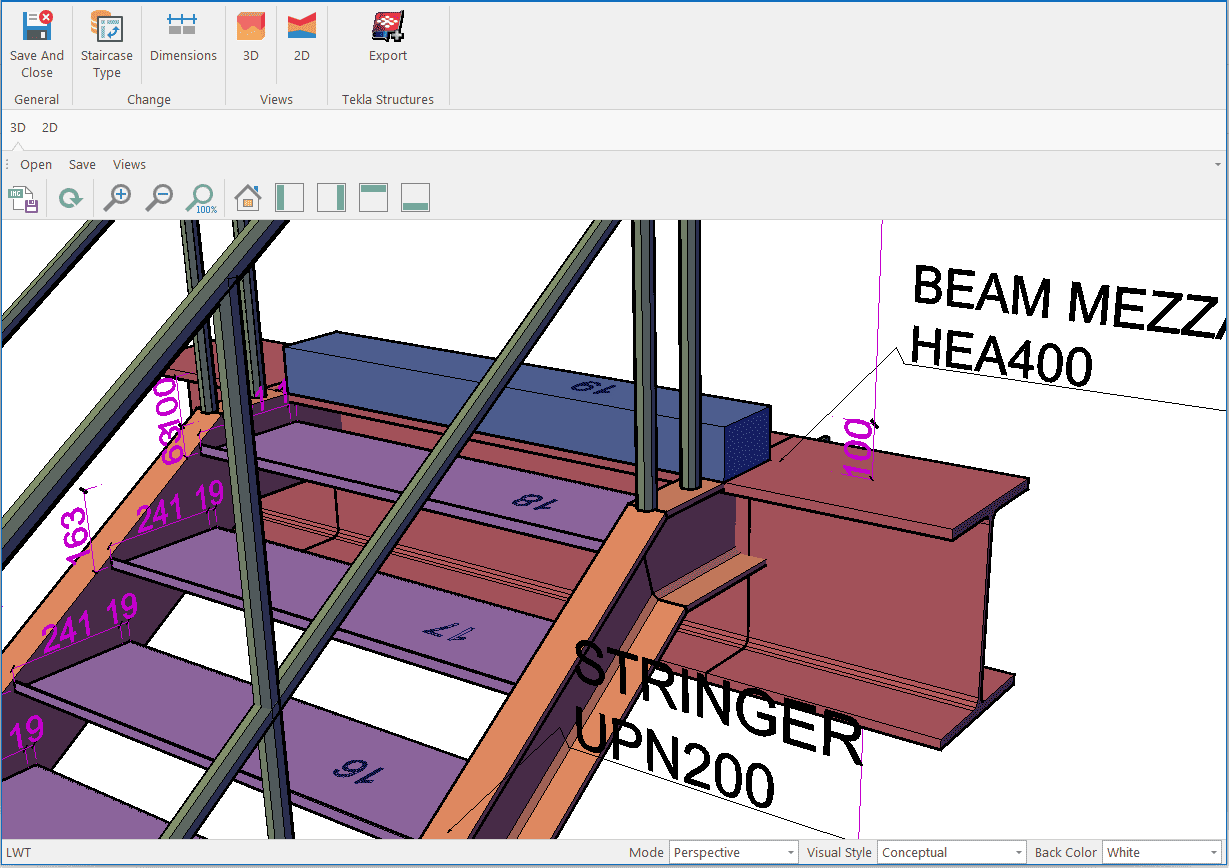Zoom in on the model

click(x=118, y=198)
